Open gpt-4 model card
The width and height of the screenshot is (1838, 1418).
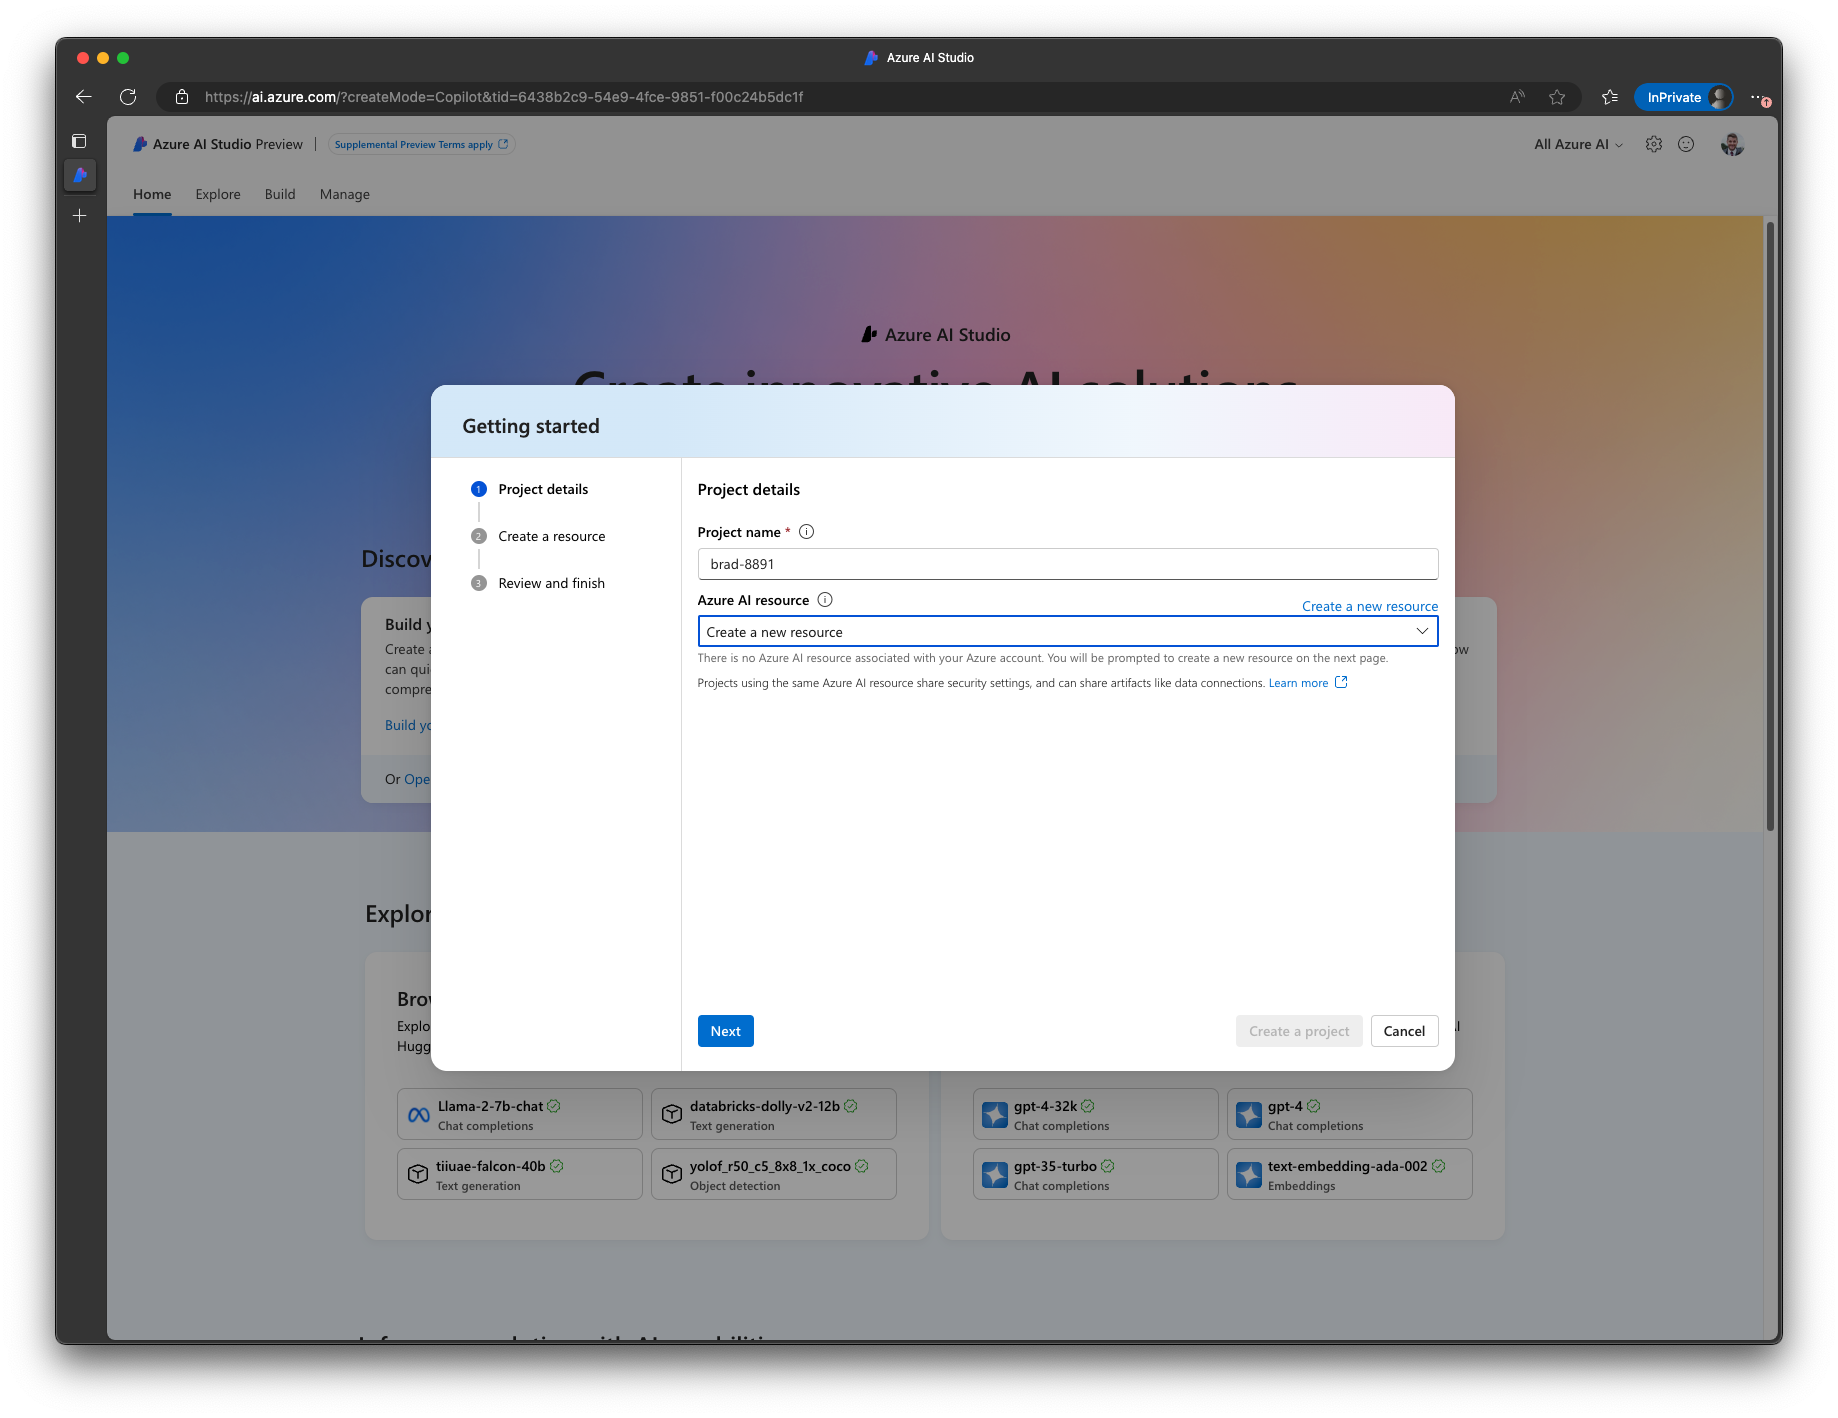tap(1349, 1114)
